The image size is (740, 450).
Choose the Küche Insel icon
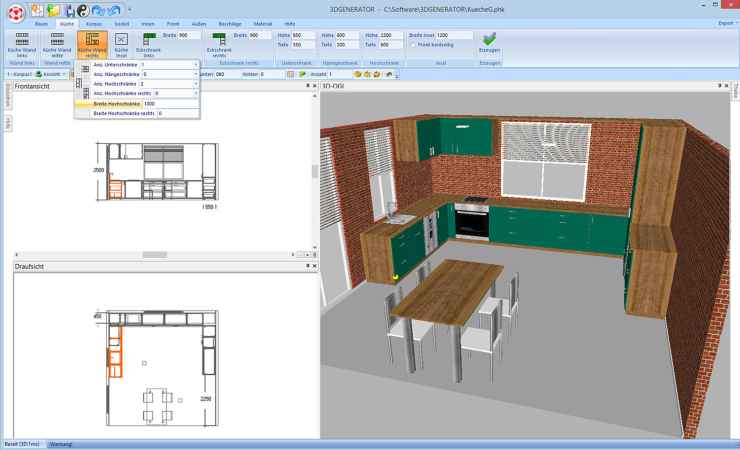pyautogui.click(x=122, y=42)
